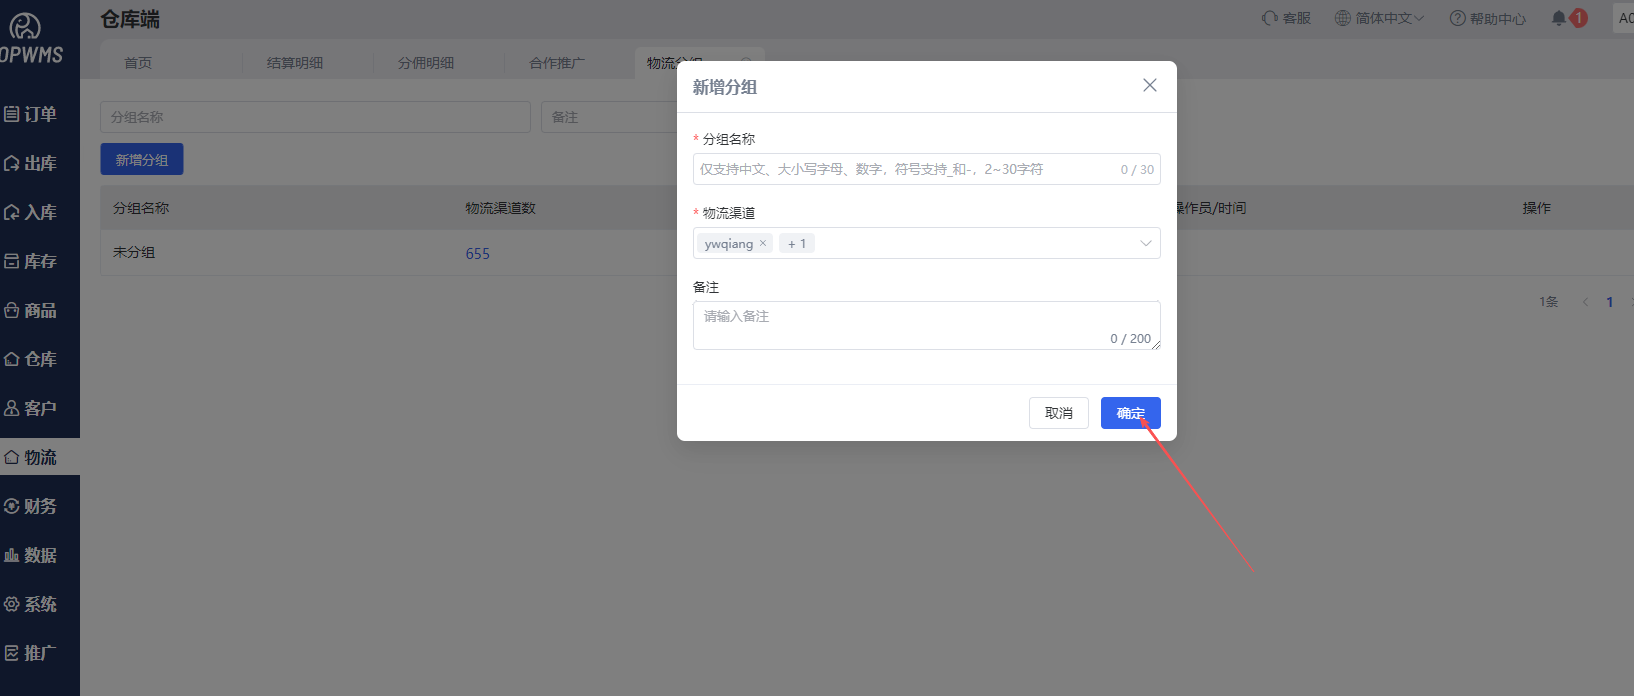Image resolution: width=1634 pixels, height=696 pixels.
Task: Click the 655 logistics channel count link
Action: click(478, 254)
